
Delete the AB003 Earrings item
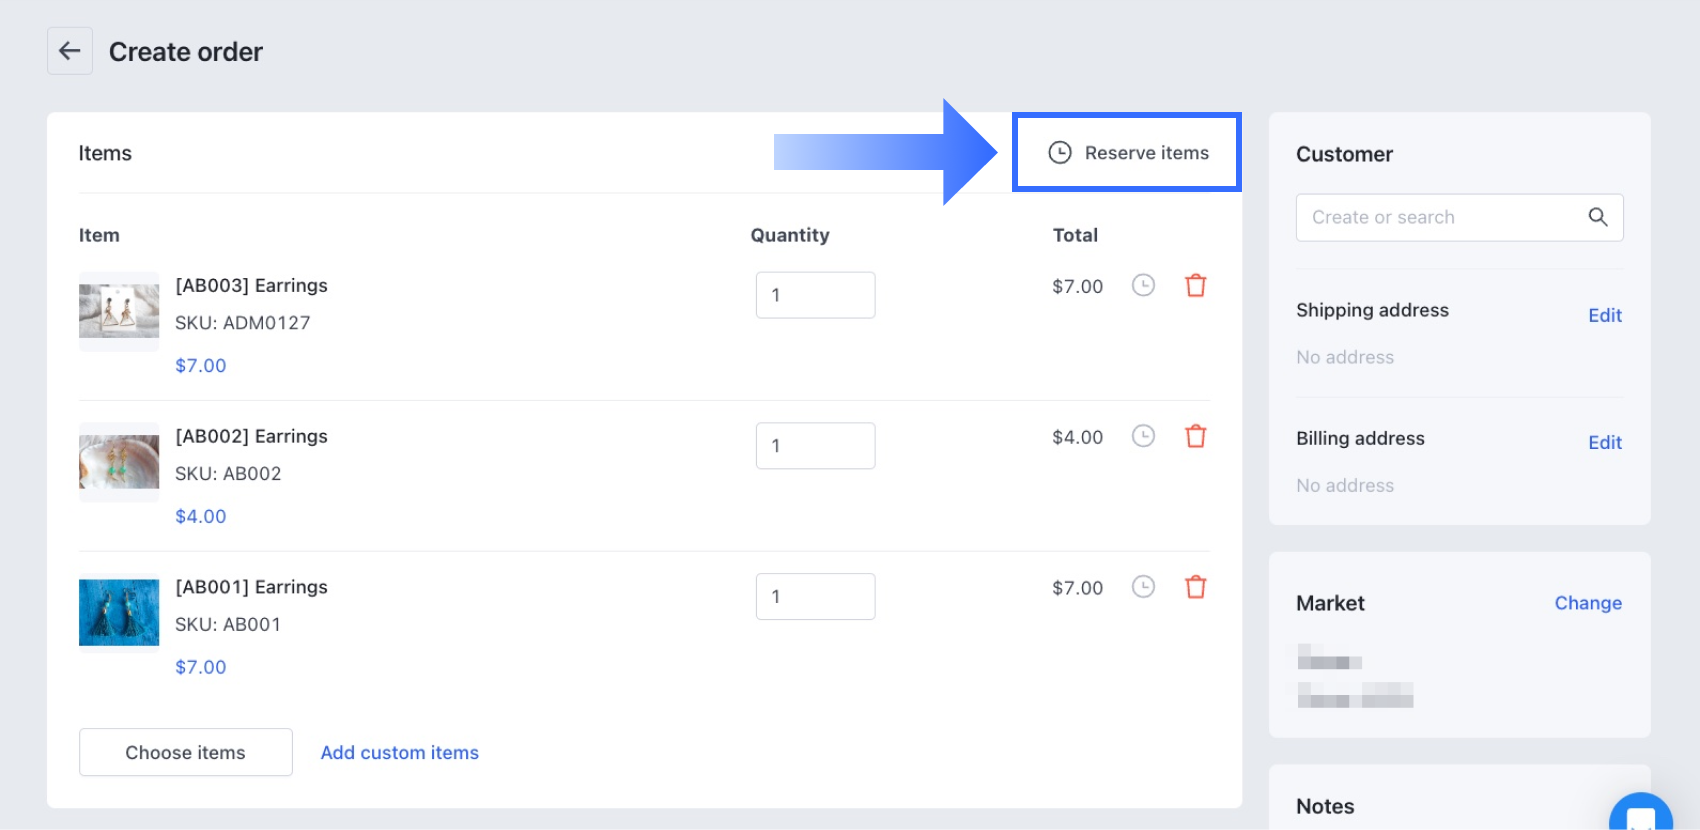(x=1195, y=286)
